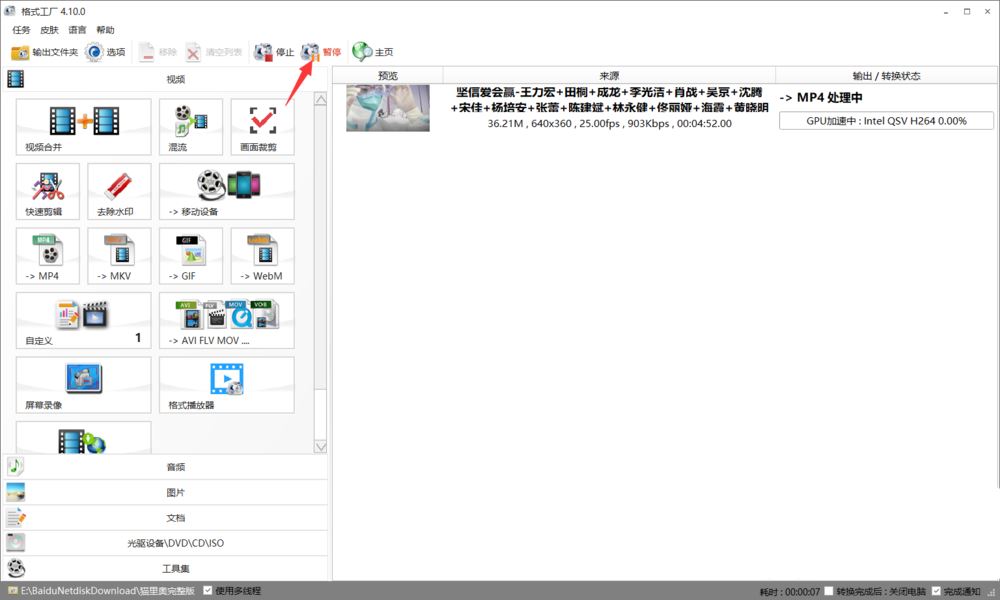Launch the 屏幕录像 screen recorder
1000x600 pixels.
click(x=84, y=385)
